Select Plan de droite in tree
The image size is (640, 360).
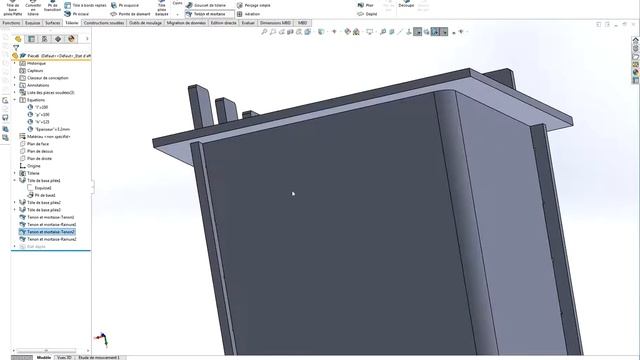[39, 158]
